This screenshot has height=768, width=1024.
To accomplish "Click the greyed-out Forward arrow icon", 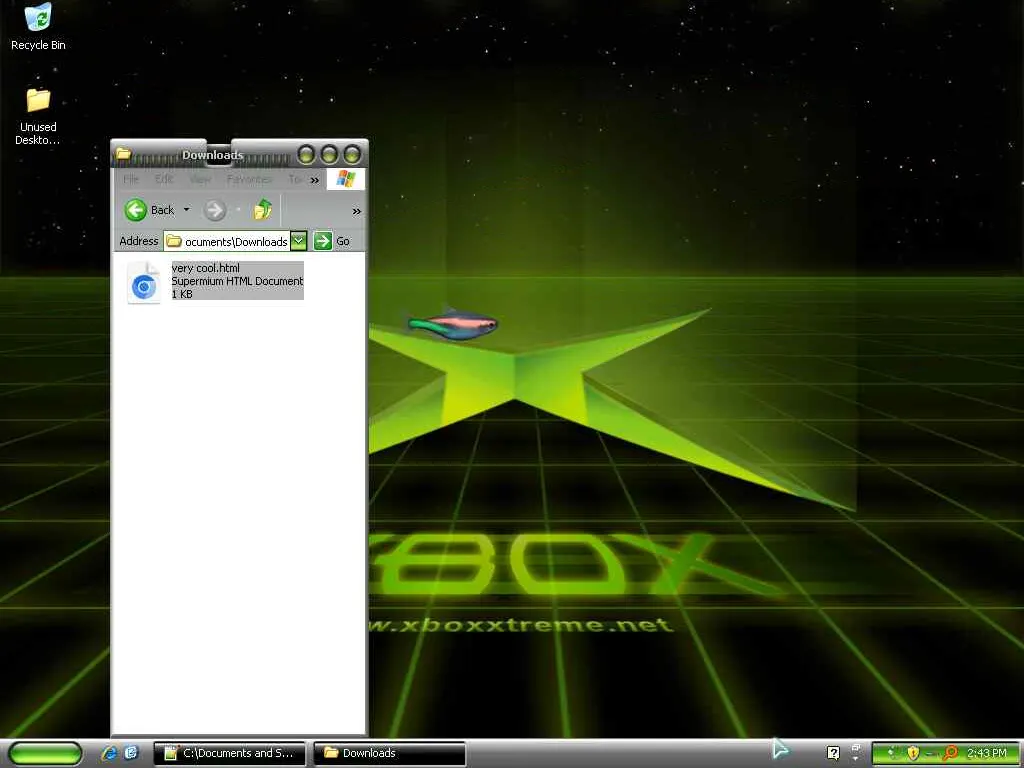I will click(x=214, y=210).
